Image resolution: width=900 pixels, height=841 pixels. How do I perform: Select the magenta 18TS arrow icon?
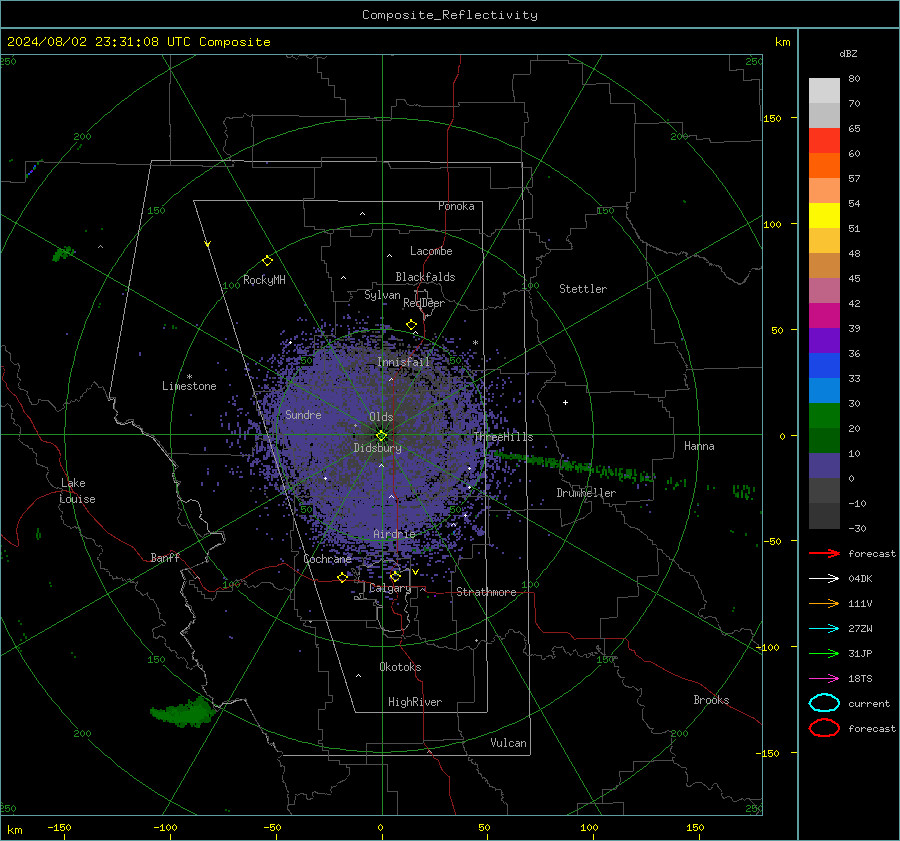[x=824, y=679]
